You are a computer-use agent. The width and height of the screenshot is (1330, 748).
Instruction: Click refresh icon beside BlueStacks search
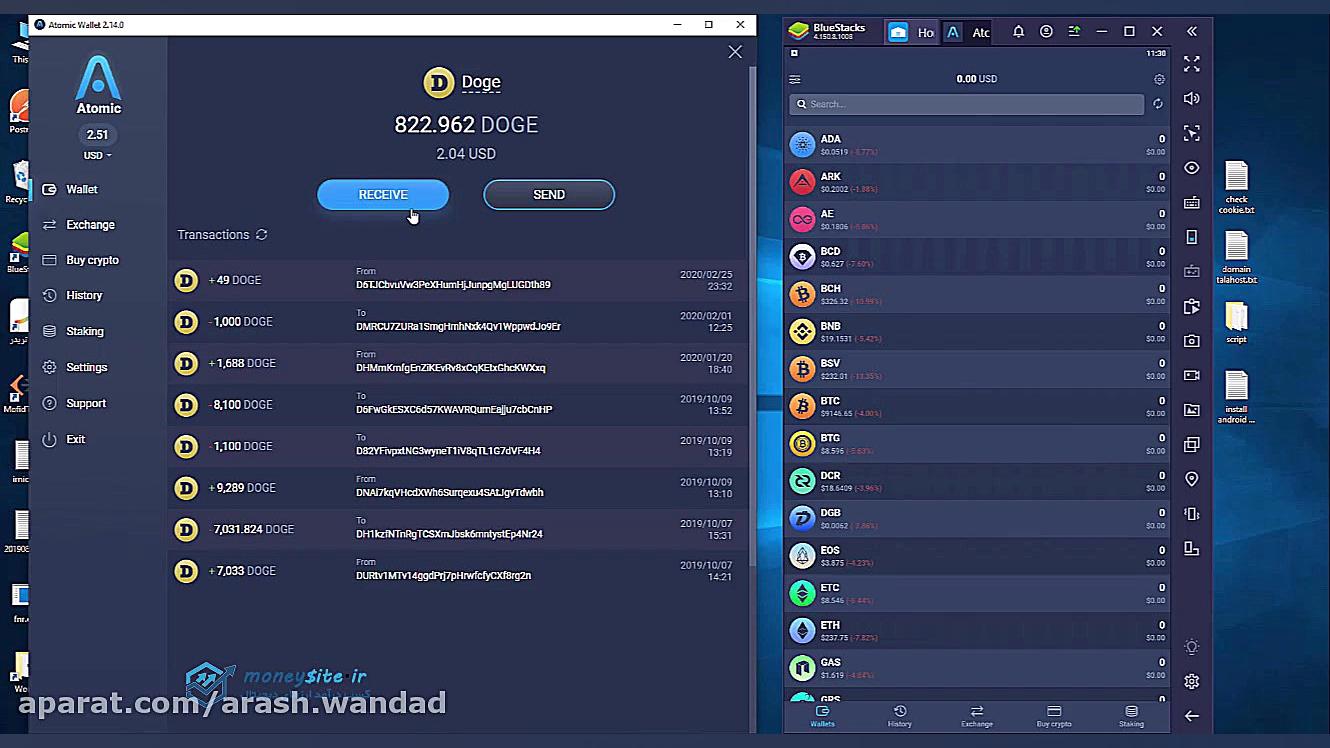pyautogui.click(x=1158, y=104)
